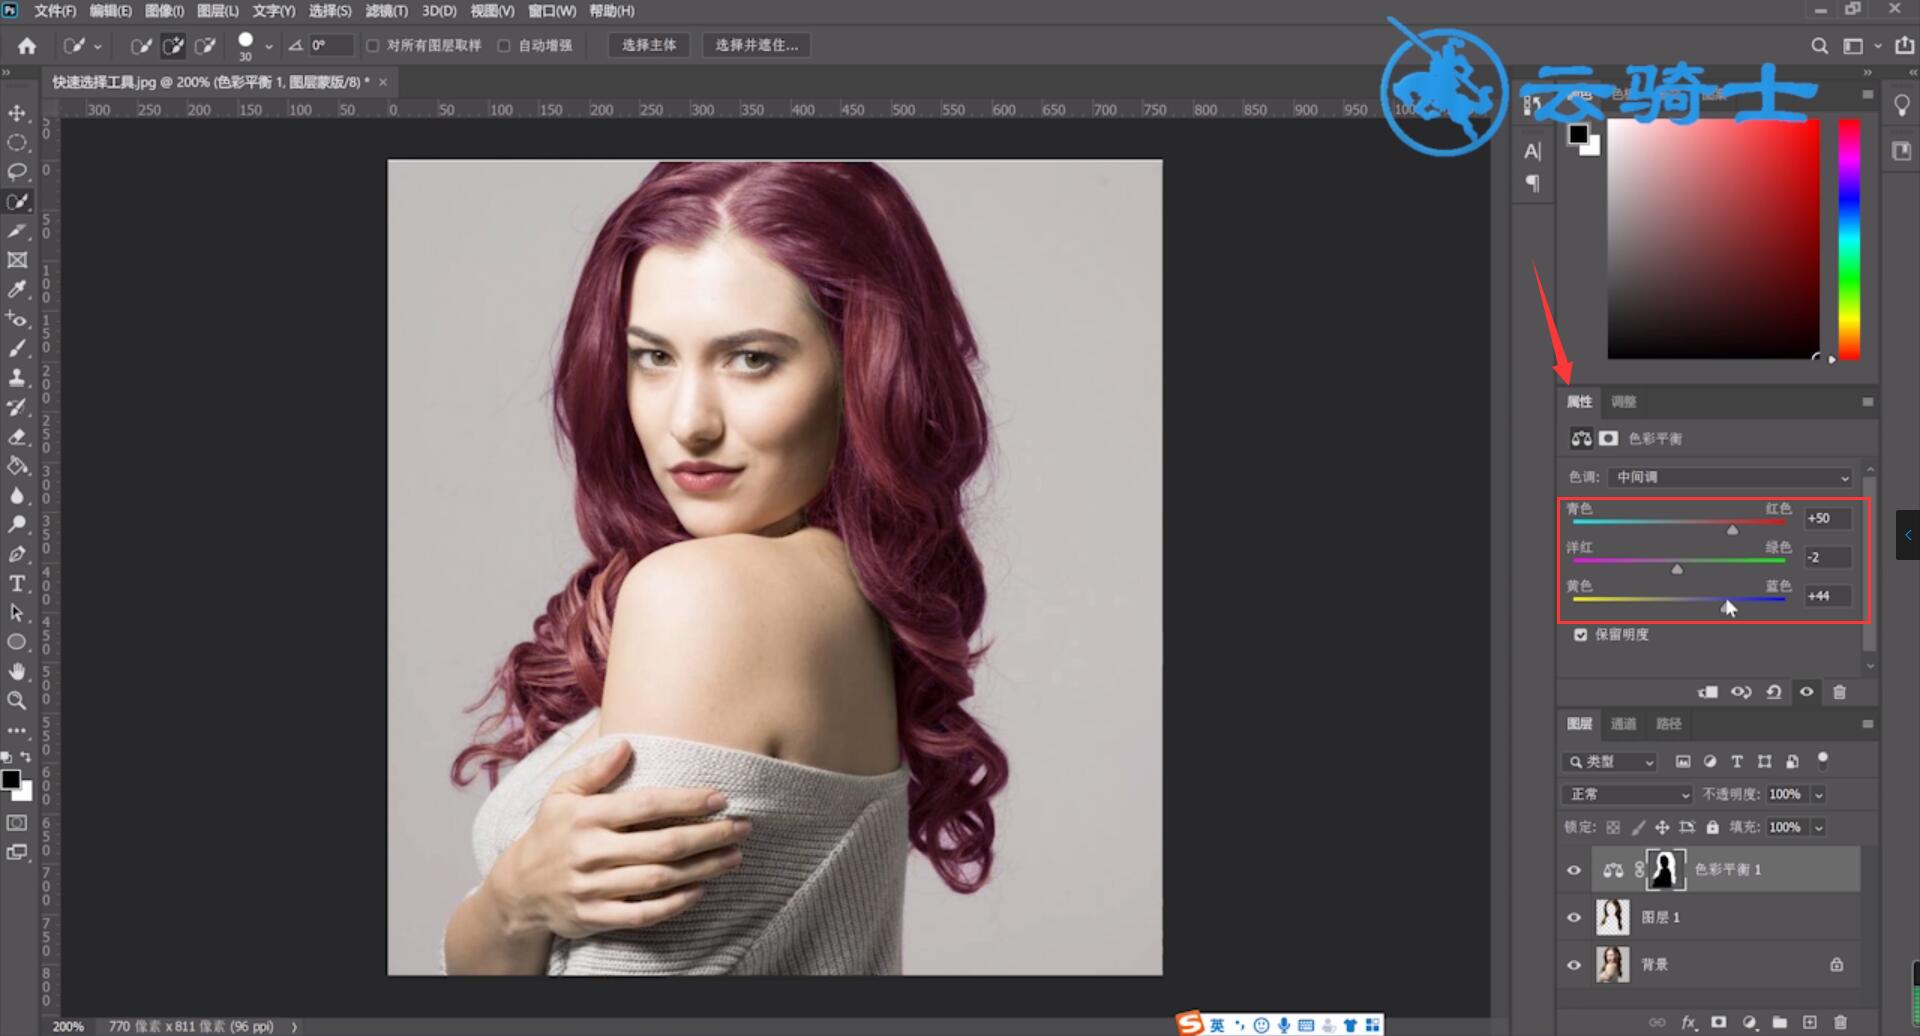
Task: Click the 黄色-蓝色 value field +44
Action: 1827,596
